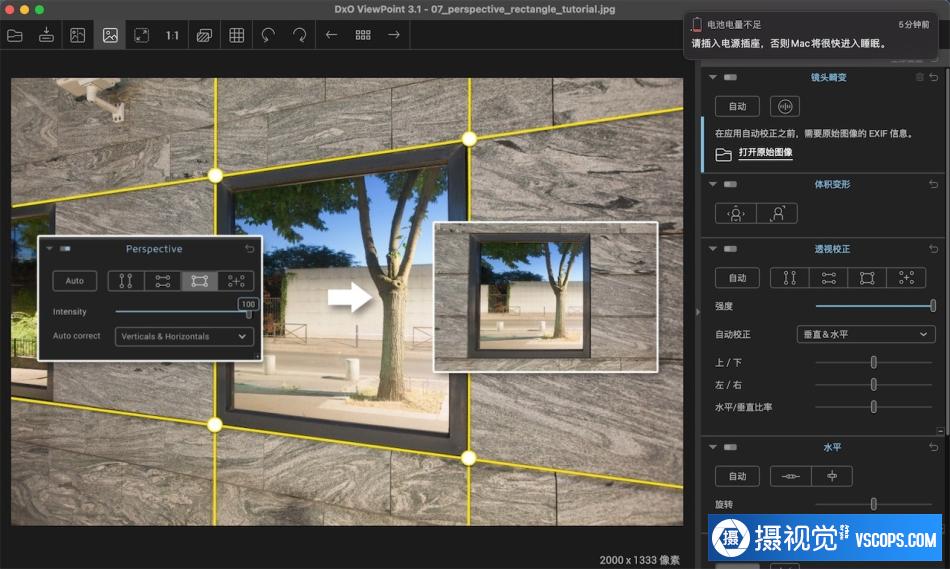
Task: Set zoom to 1:1
Action: pos(172,35)
